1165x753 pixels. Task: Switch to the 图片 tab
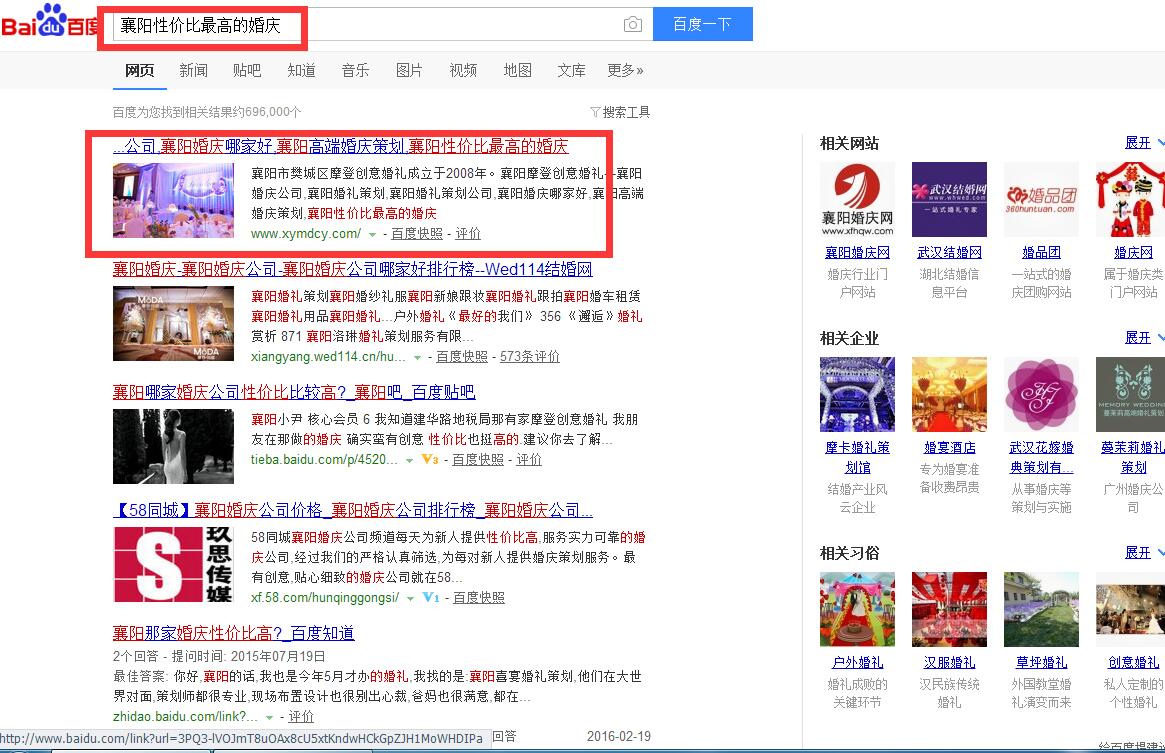[409, 70]
